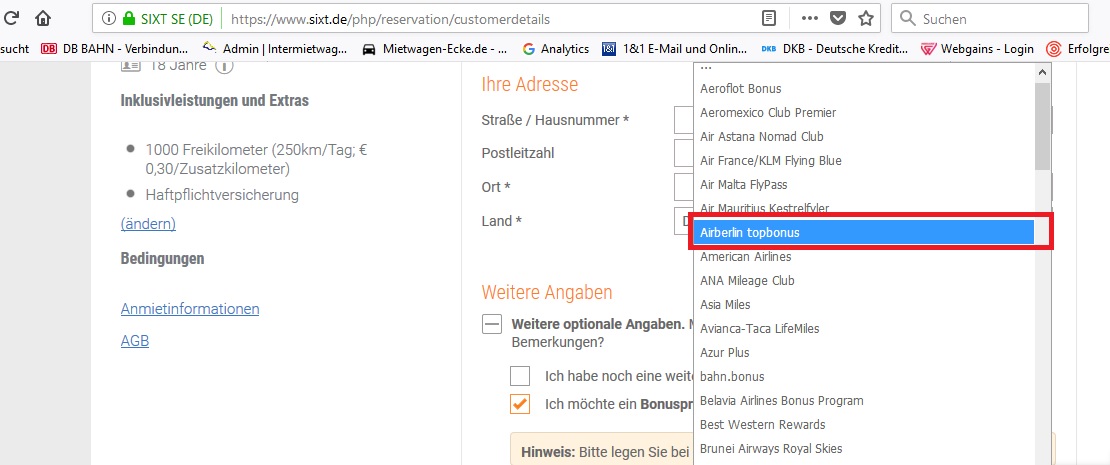This screenshot has height=465, width=1110.
Task: Select Aeromexico Club Premier option
Action: point(863,113)
